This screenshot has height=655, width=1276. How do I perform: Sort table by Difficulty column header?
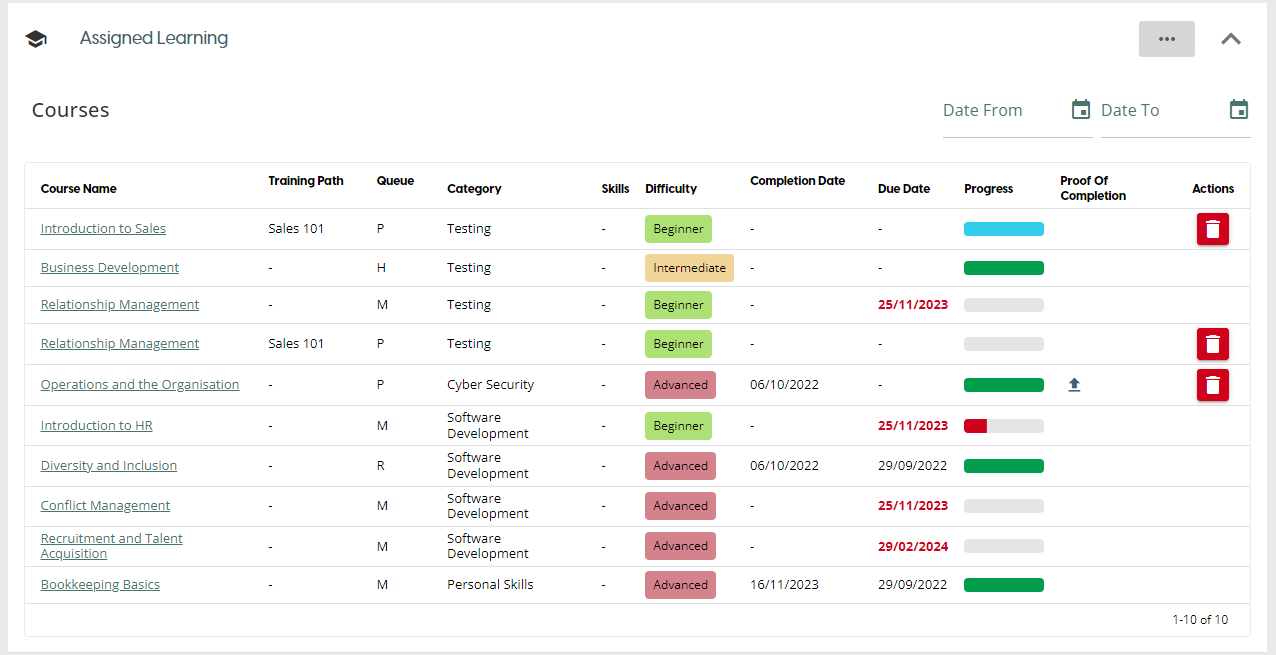(x=671, y=189)
